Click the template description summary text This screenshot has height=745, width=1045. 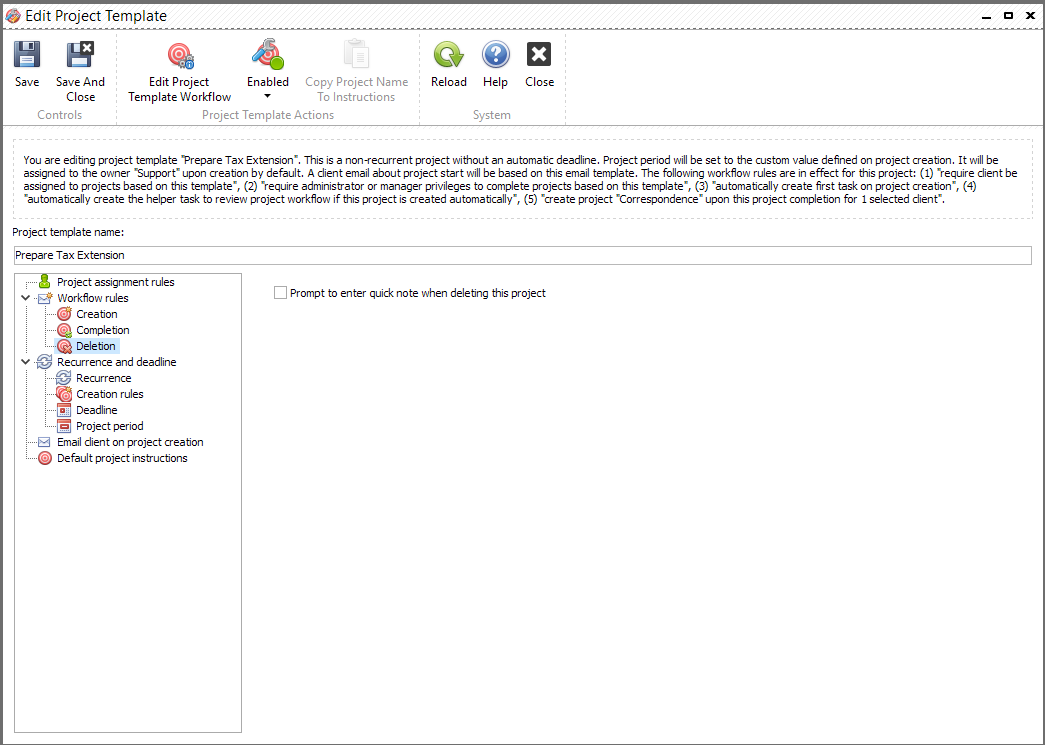tap(522, 179)
